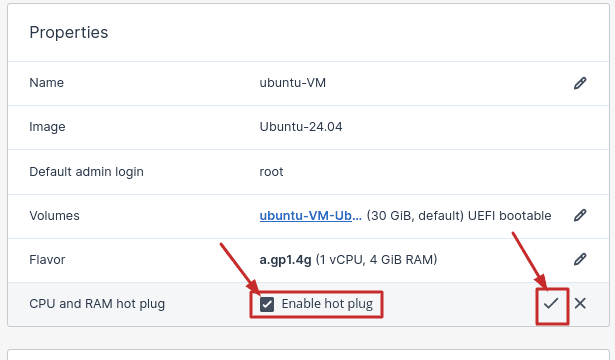Click the Default admin login label

(x=86, y=172)
